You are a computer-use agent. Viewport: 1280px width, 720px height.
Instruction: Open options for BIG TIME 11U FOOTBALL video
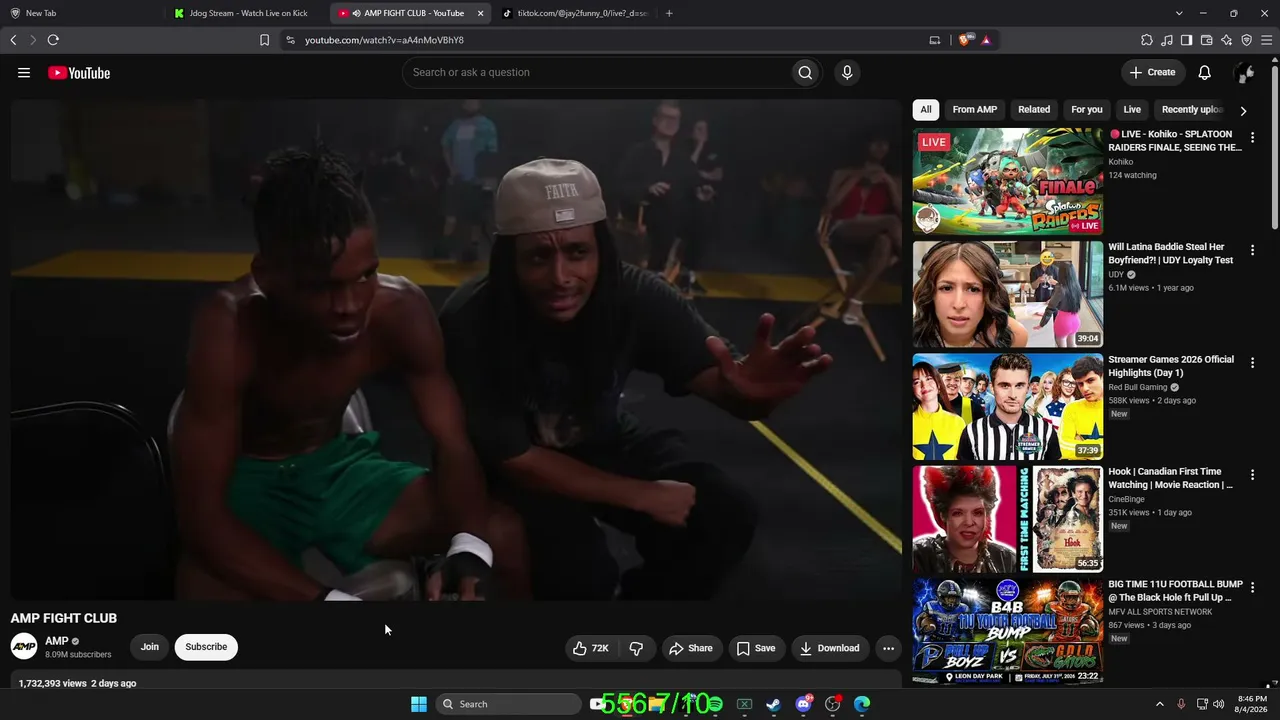(1252, 588)
